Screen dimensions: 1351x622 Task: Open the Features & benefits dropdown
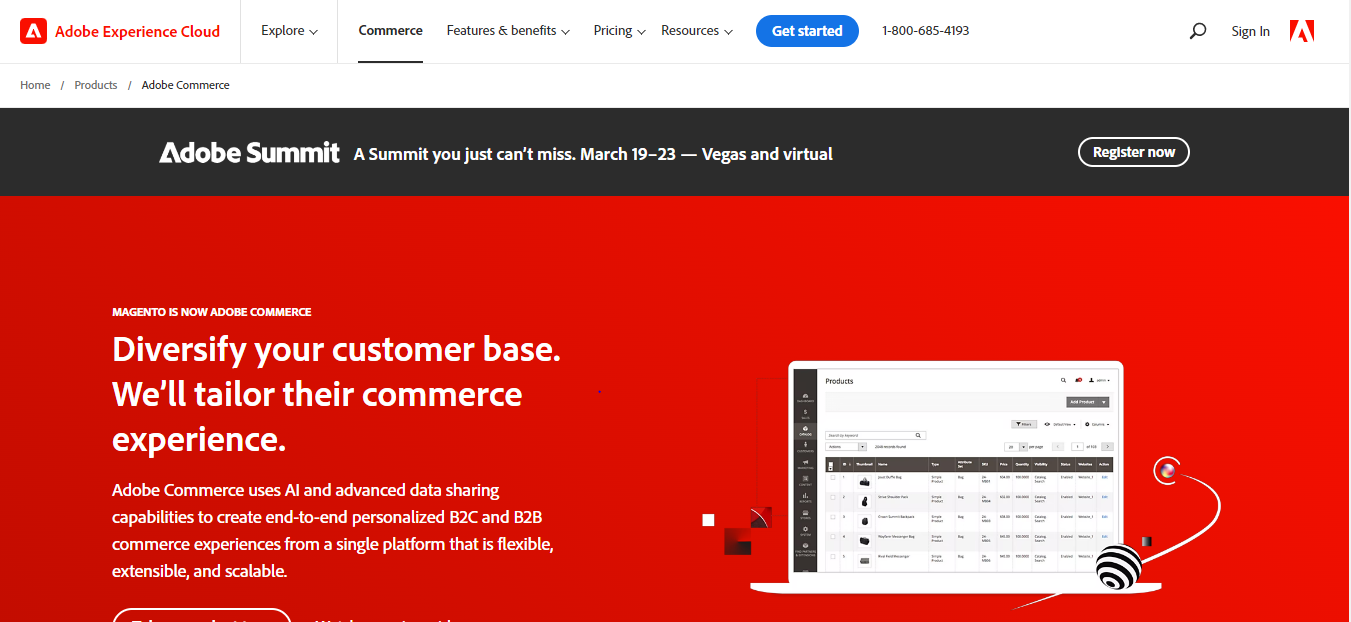508,31
